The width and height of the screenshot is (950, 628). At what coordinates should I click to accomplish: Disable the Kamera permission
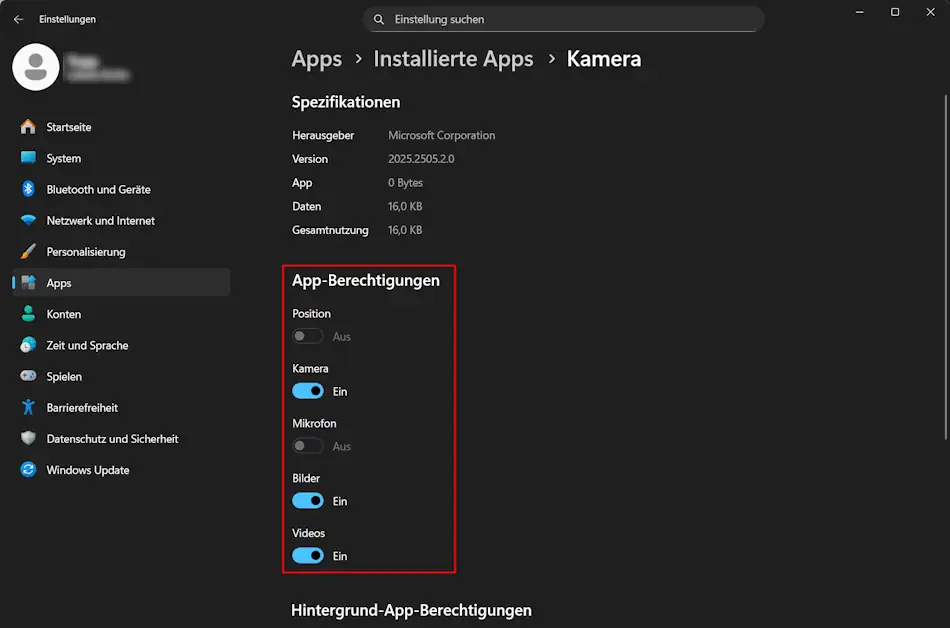tap(307, 390)
